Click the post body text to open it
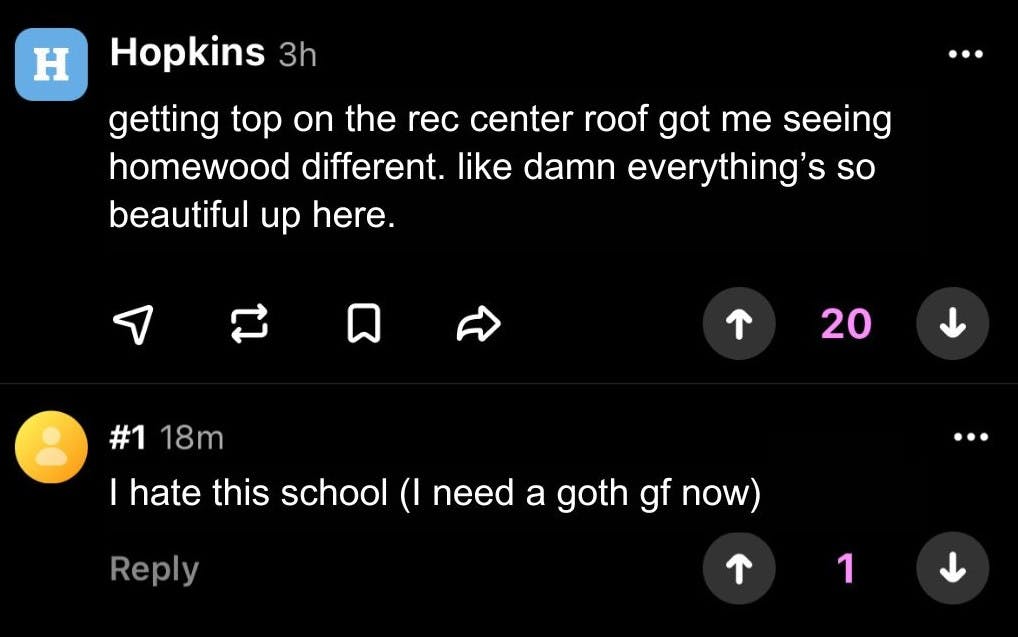The image size is (1018, 637). 500,166
